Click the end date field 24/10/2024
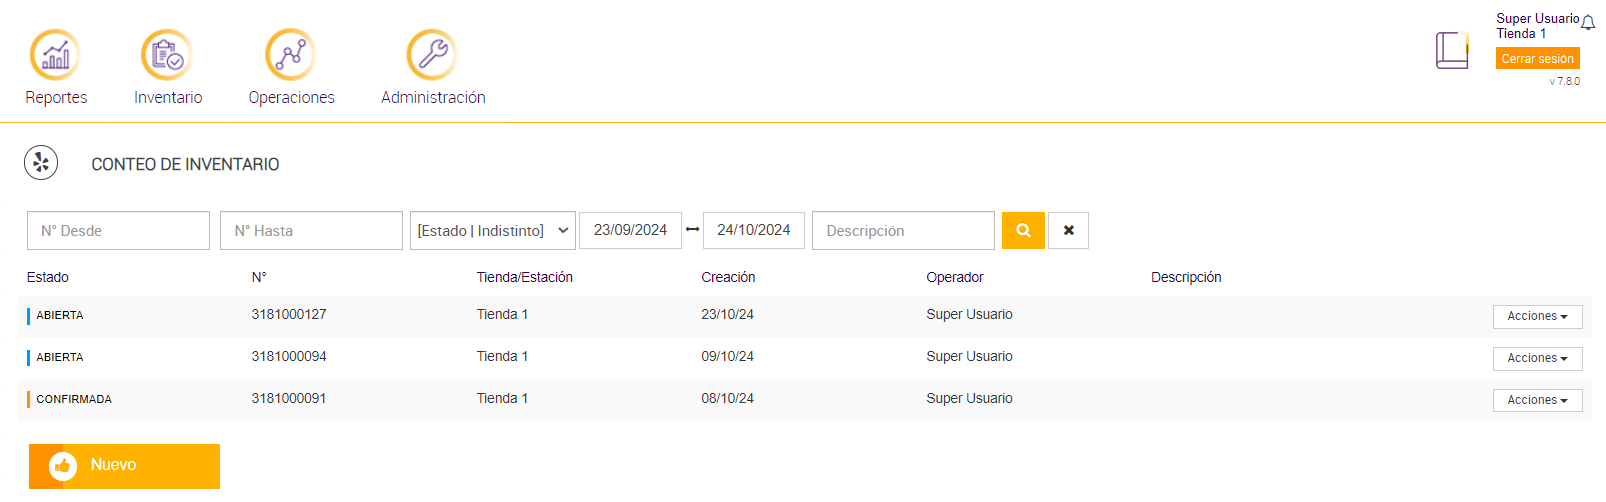The height and width of the screenshot is (502, 1606). (x=753, y=230)
